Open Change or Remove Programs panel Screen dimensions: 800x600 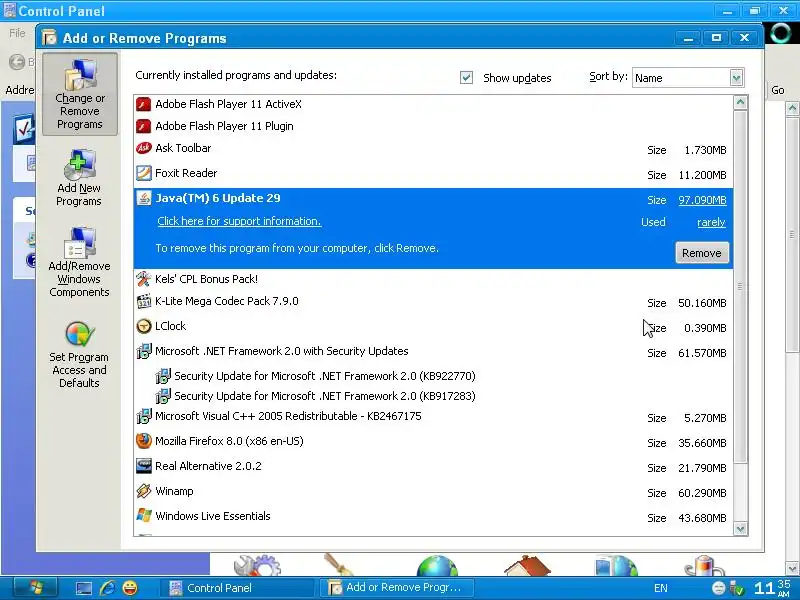pyautogui.click(x=80, y=94)
